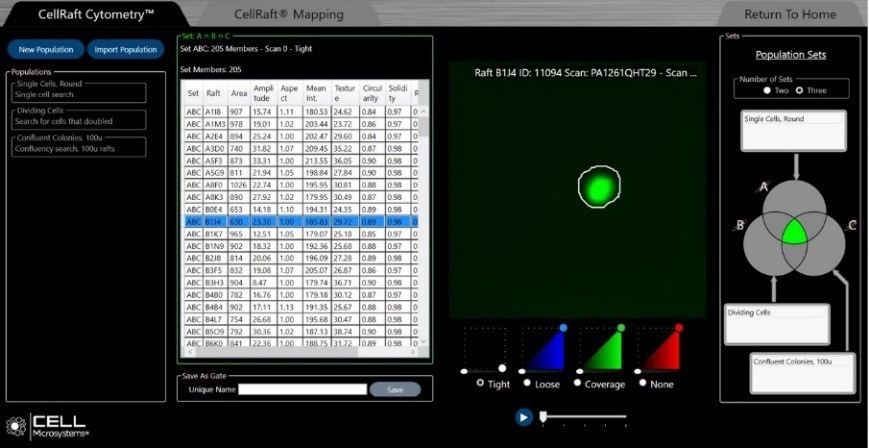Open the Single Cells, Round set box

pos(794,130)
